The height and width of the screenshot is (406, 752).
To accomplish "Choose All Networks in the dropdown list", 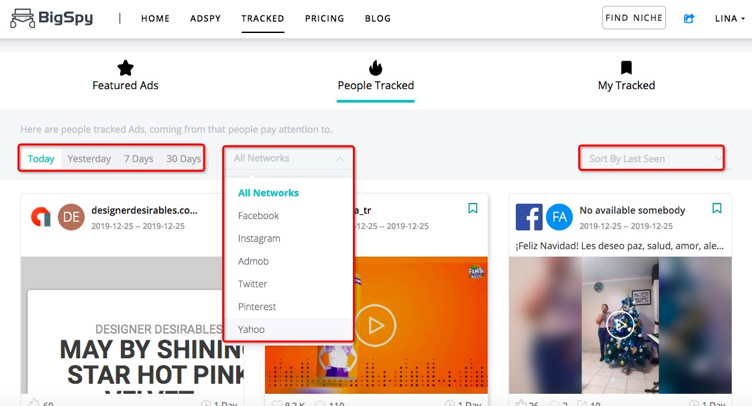I will pos(268,193).
